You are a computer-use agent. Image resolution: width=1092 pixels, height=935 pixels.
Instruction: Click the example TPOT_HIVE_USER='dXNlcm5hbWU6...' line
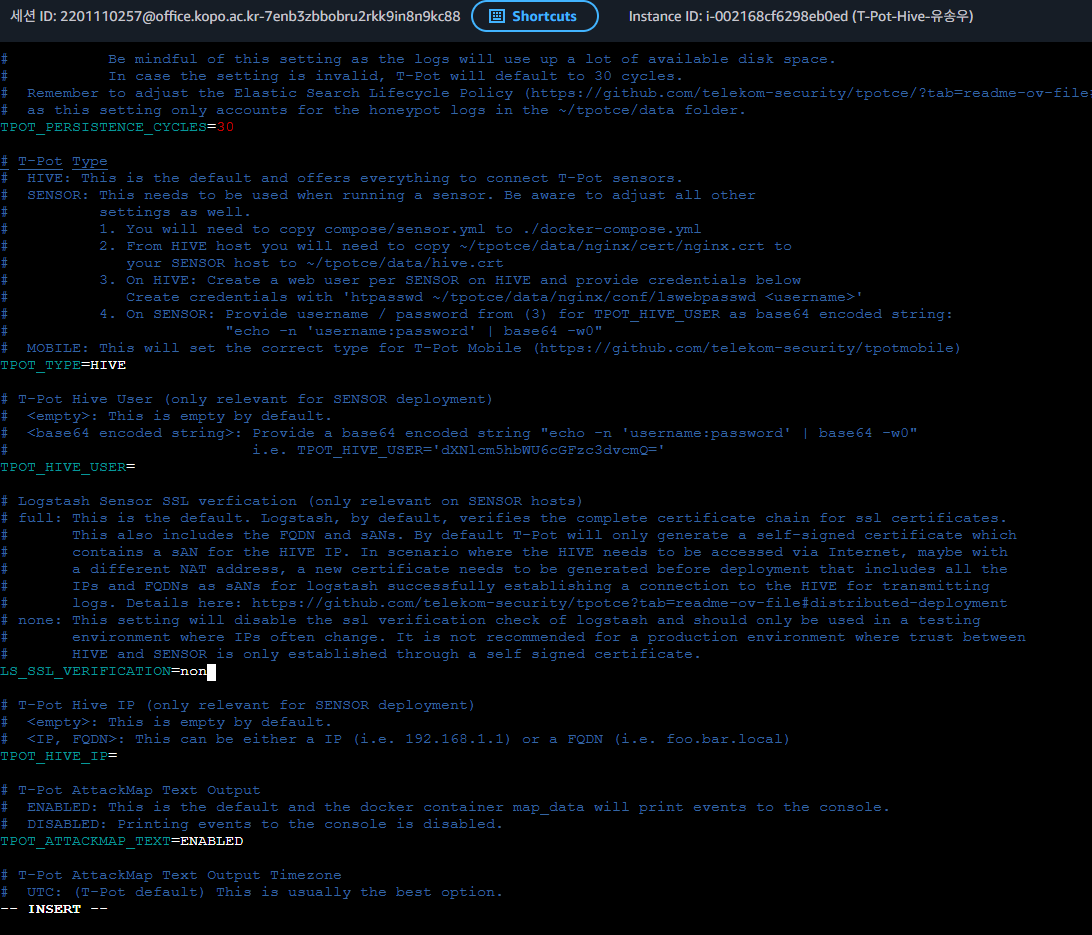coord(333,450)
